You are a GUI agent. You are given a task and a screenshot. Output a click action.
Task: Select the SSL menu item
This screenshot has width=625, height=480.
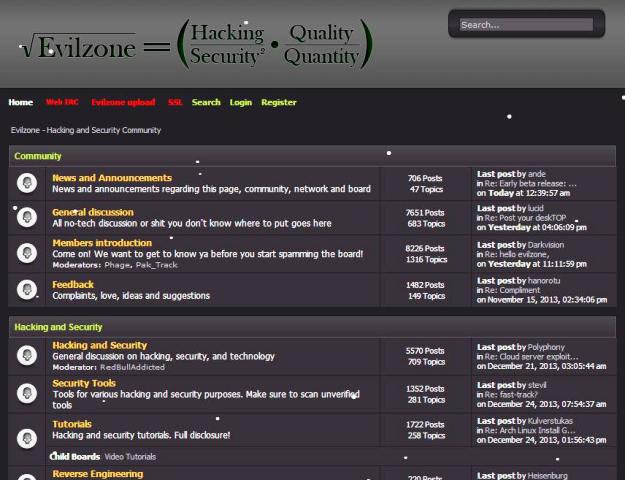click(x=175, y=102)
